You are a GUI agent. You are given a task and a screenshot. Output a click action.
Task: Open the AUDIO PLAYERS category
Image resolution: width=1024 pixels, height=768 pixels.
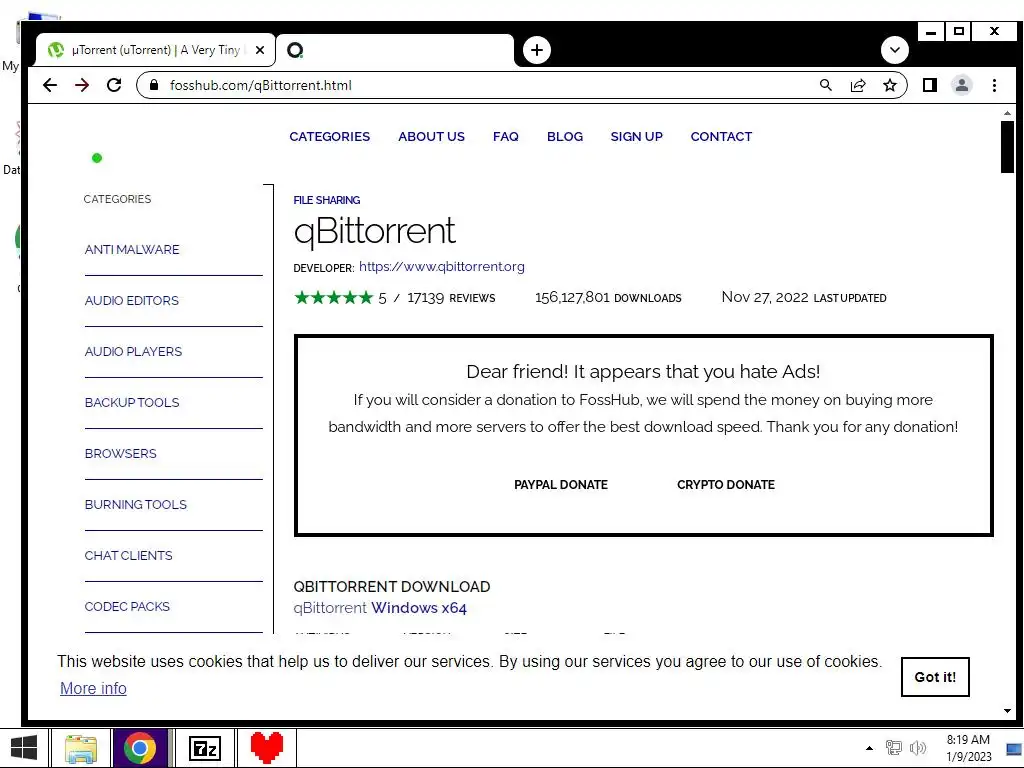coord(133,351)
